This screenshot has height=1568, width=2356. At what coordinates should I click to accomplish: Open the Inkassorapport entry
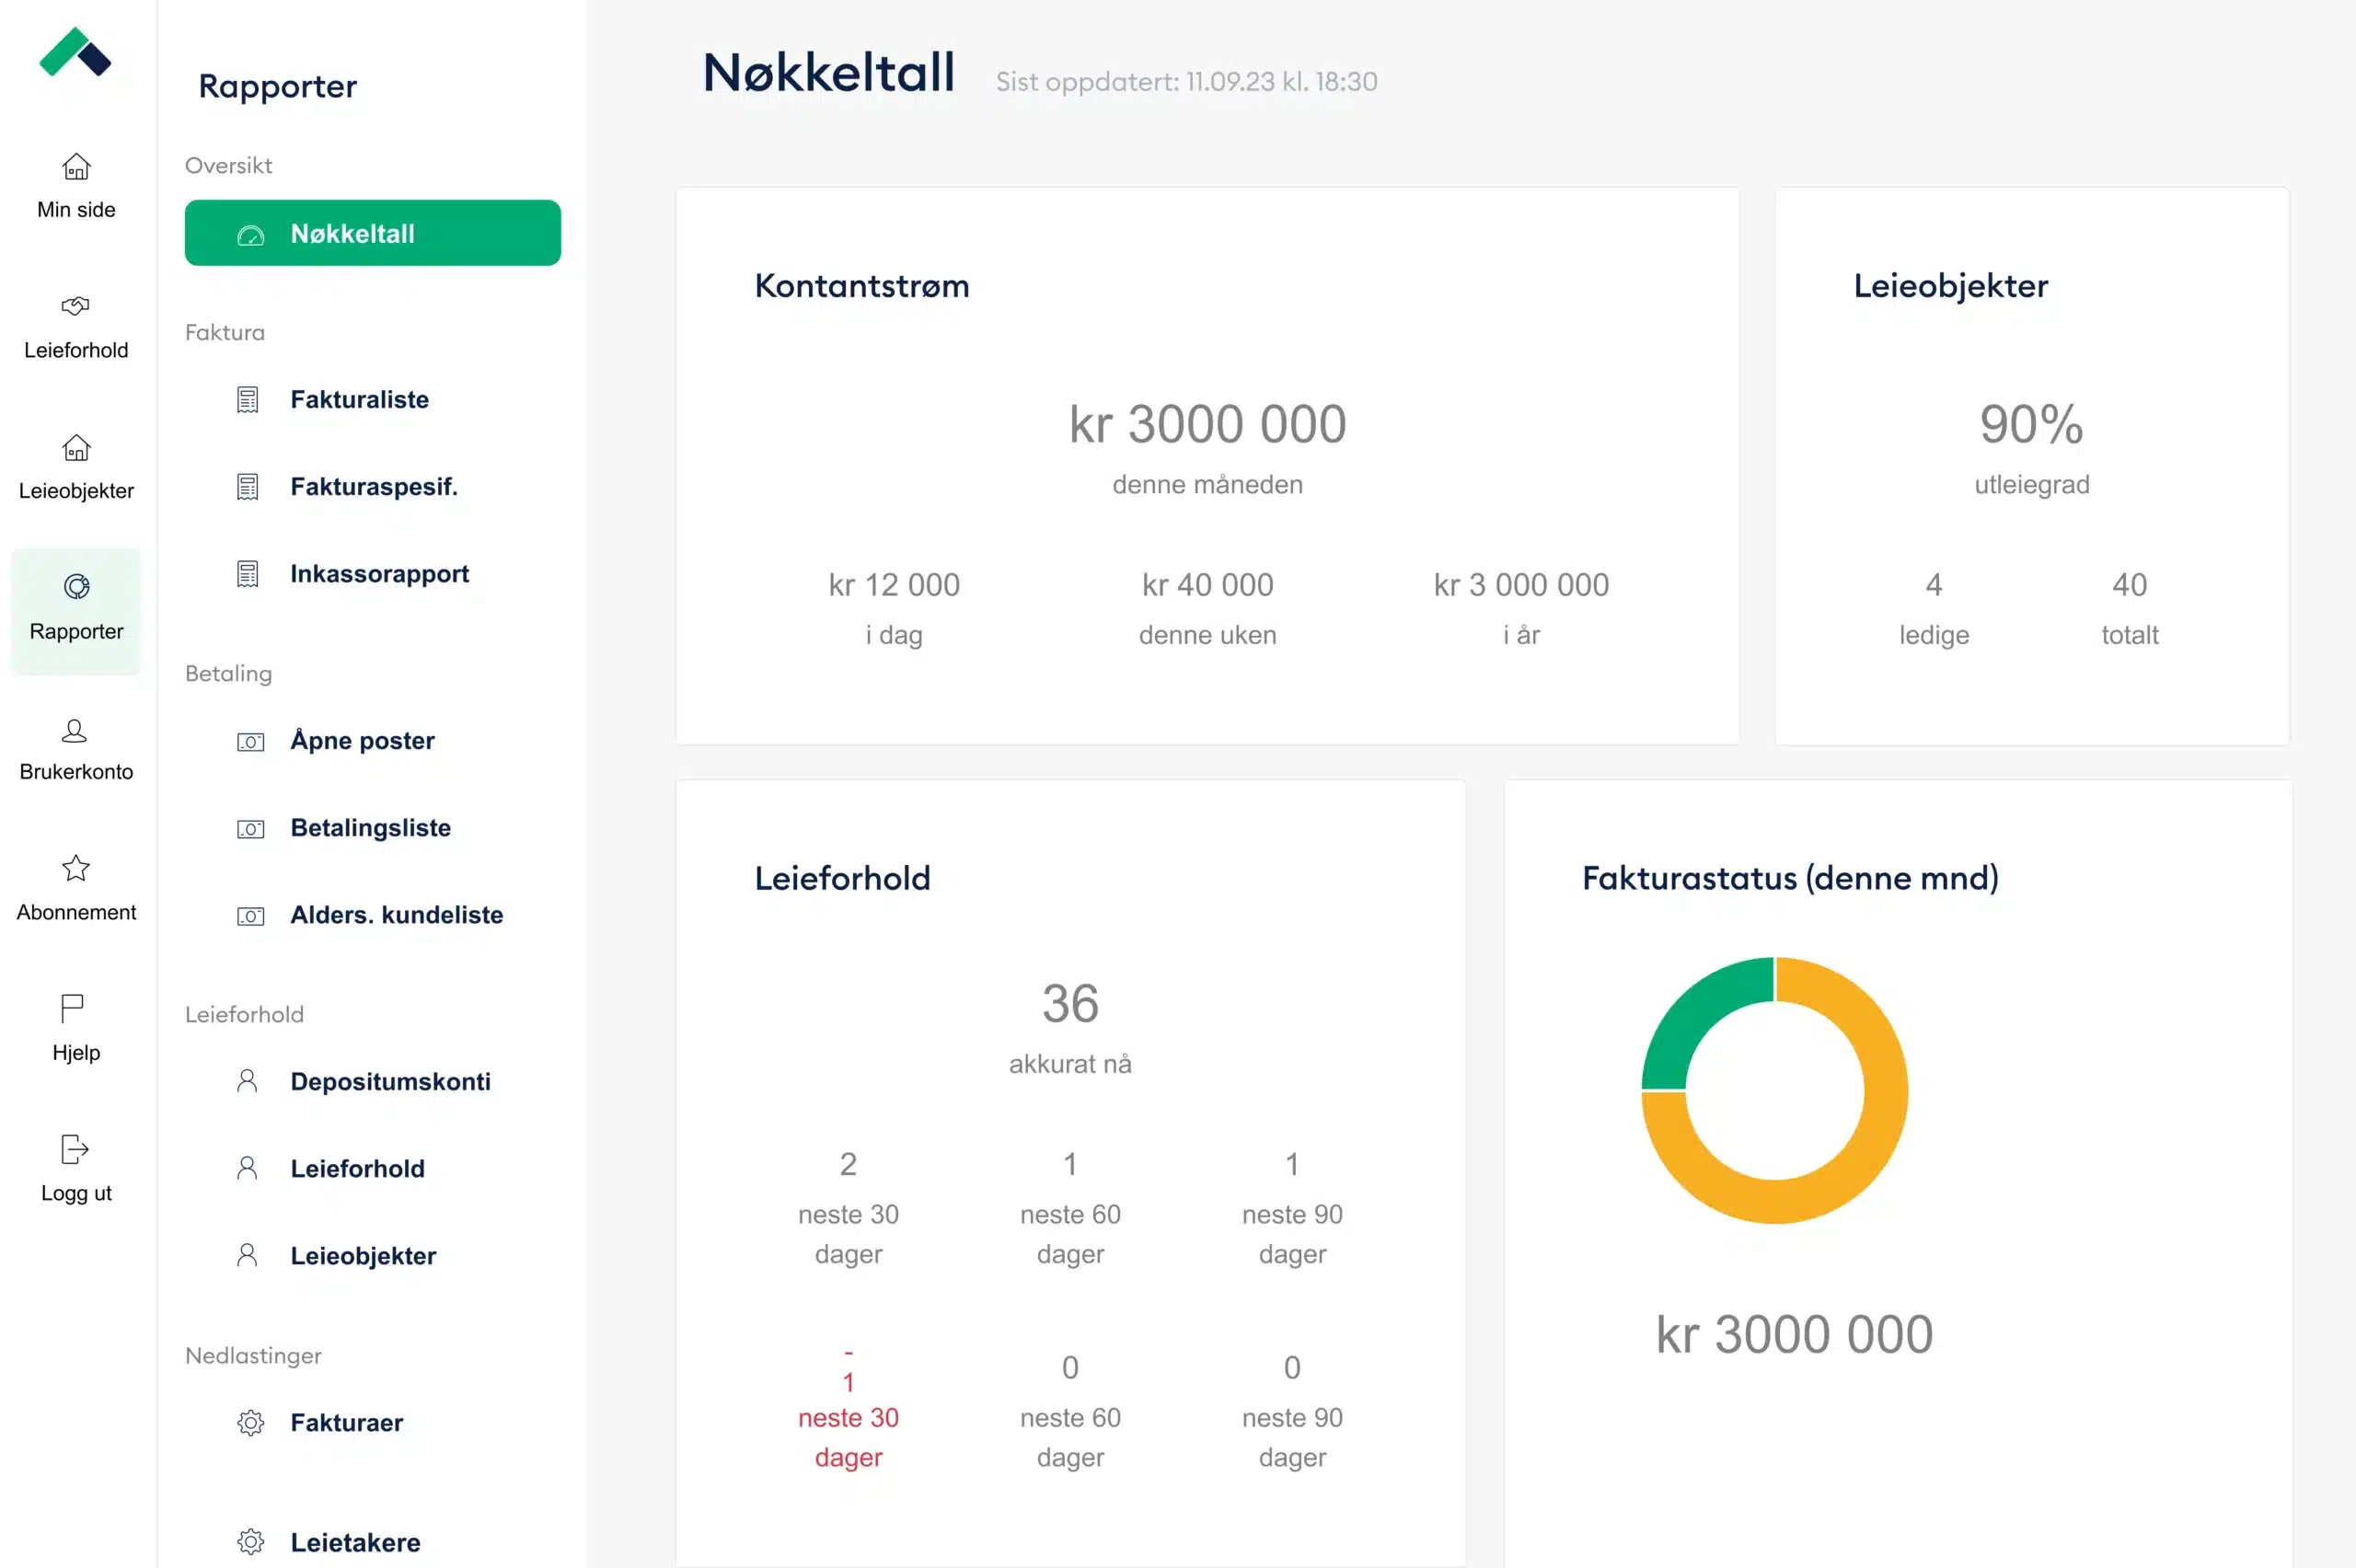pyautogui.click(x=379, y=574)
